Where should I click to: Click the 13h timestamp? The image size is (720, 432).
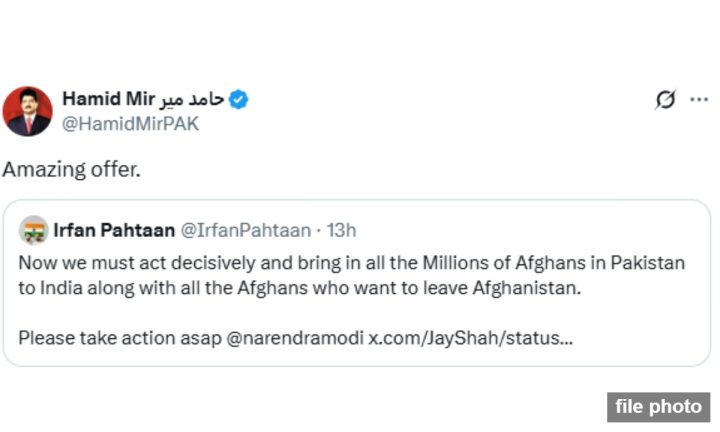[x=341, y=231]
